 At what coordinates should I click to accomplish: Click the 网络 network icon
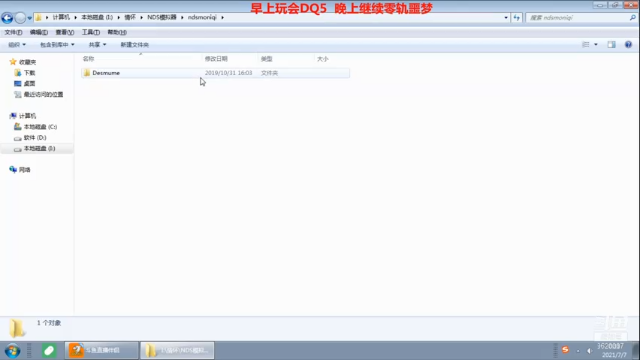(x=13, y=169)
